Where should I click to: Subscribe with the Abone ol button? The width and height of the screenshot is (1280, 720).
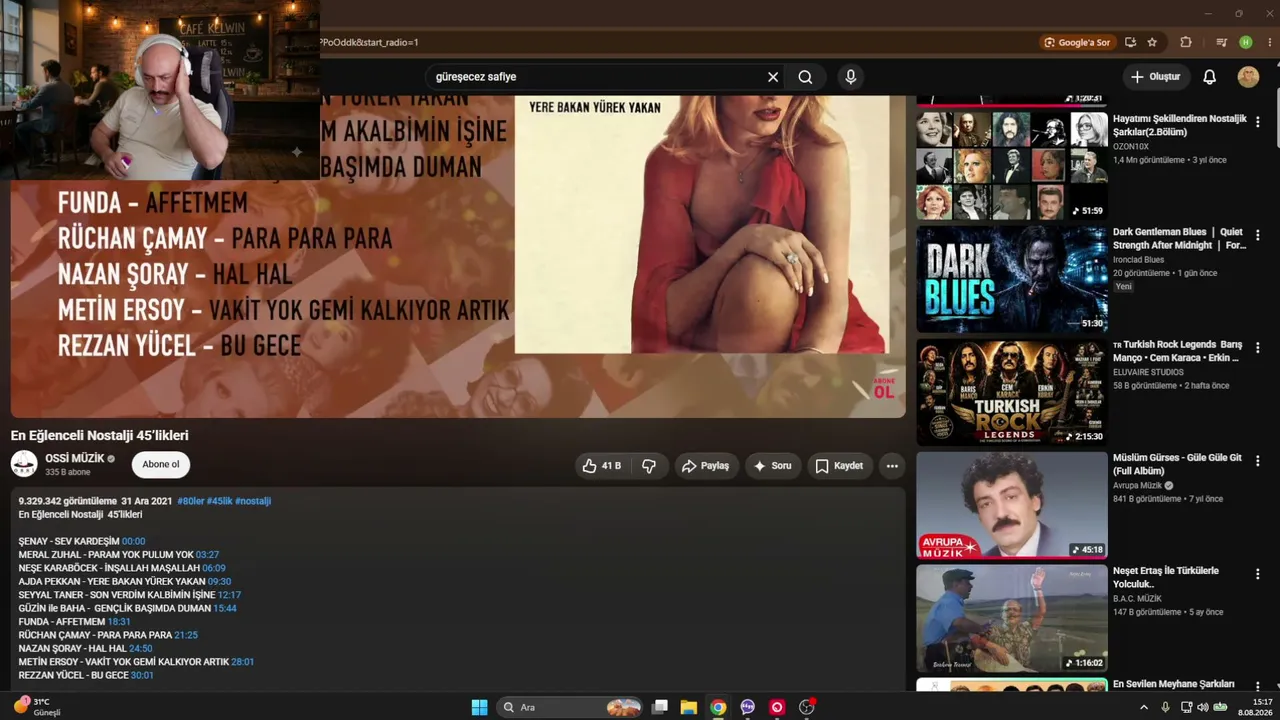[161, 465]
